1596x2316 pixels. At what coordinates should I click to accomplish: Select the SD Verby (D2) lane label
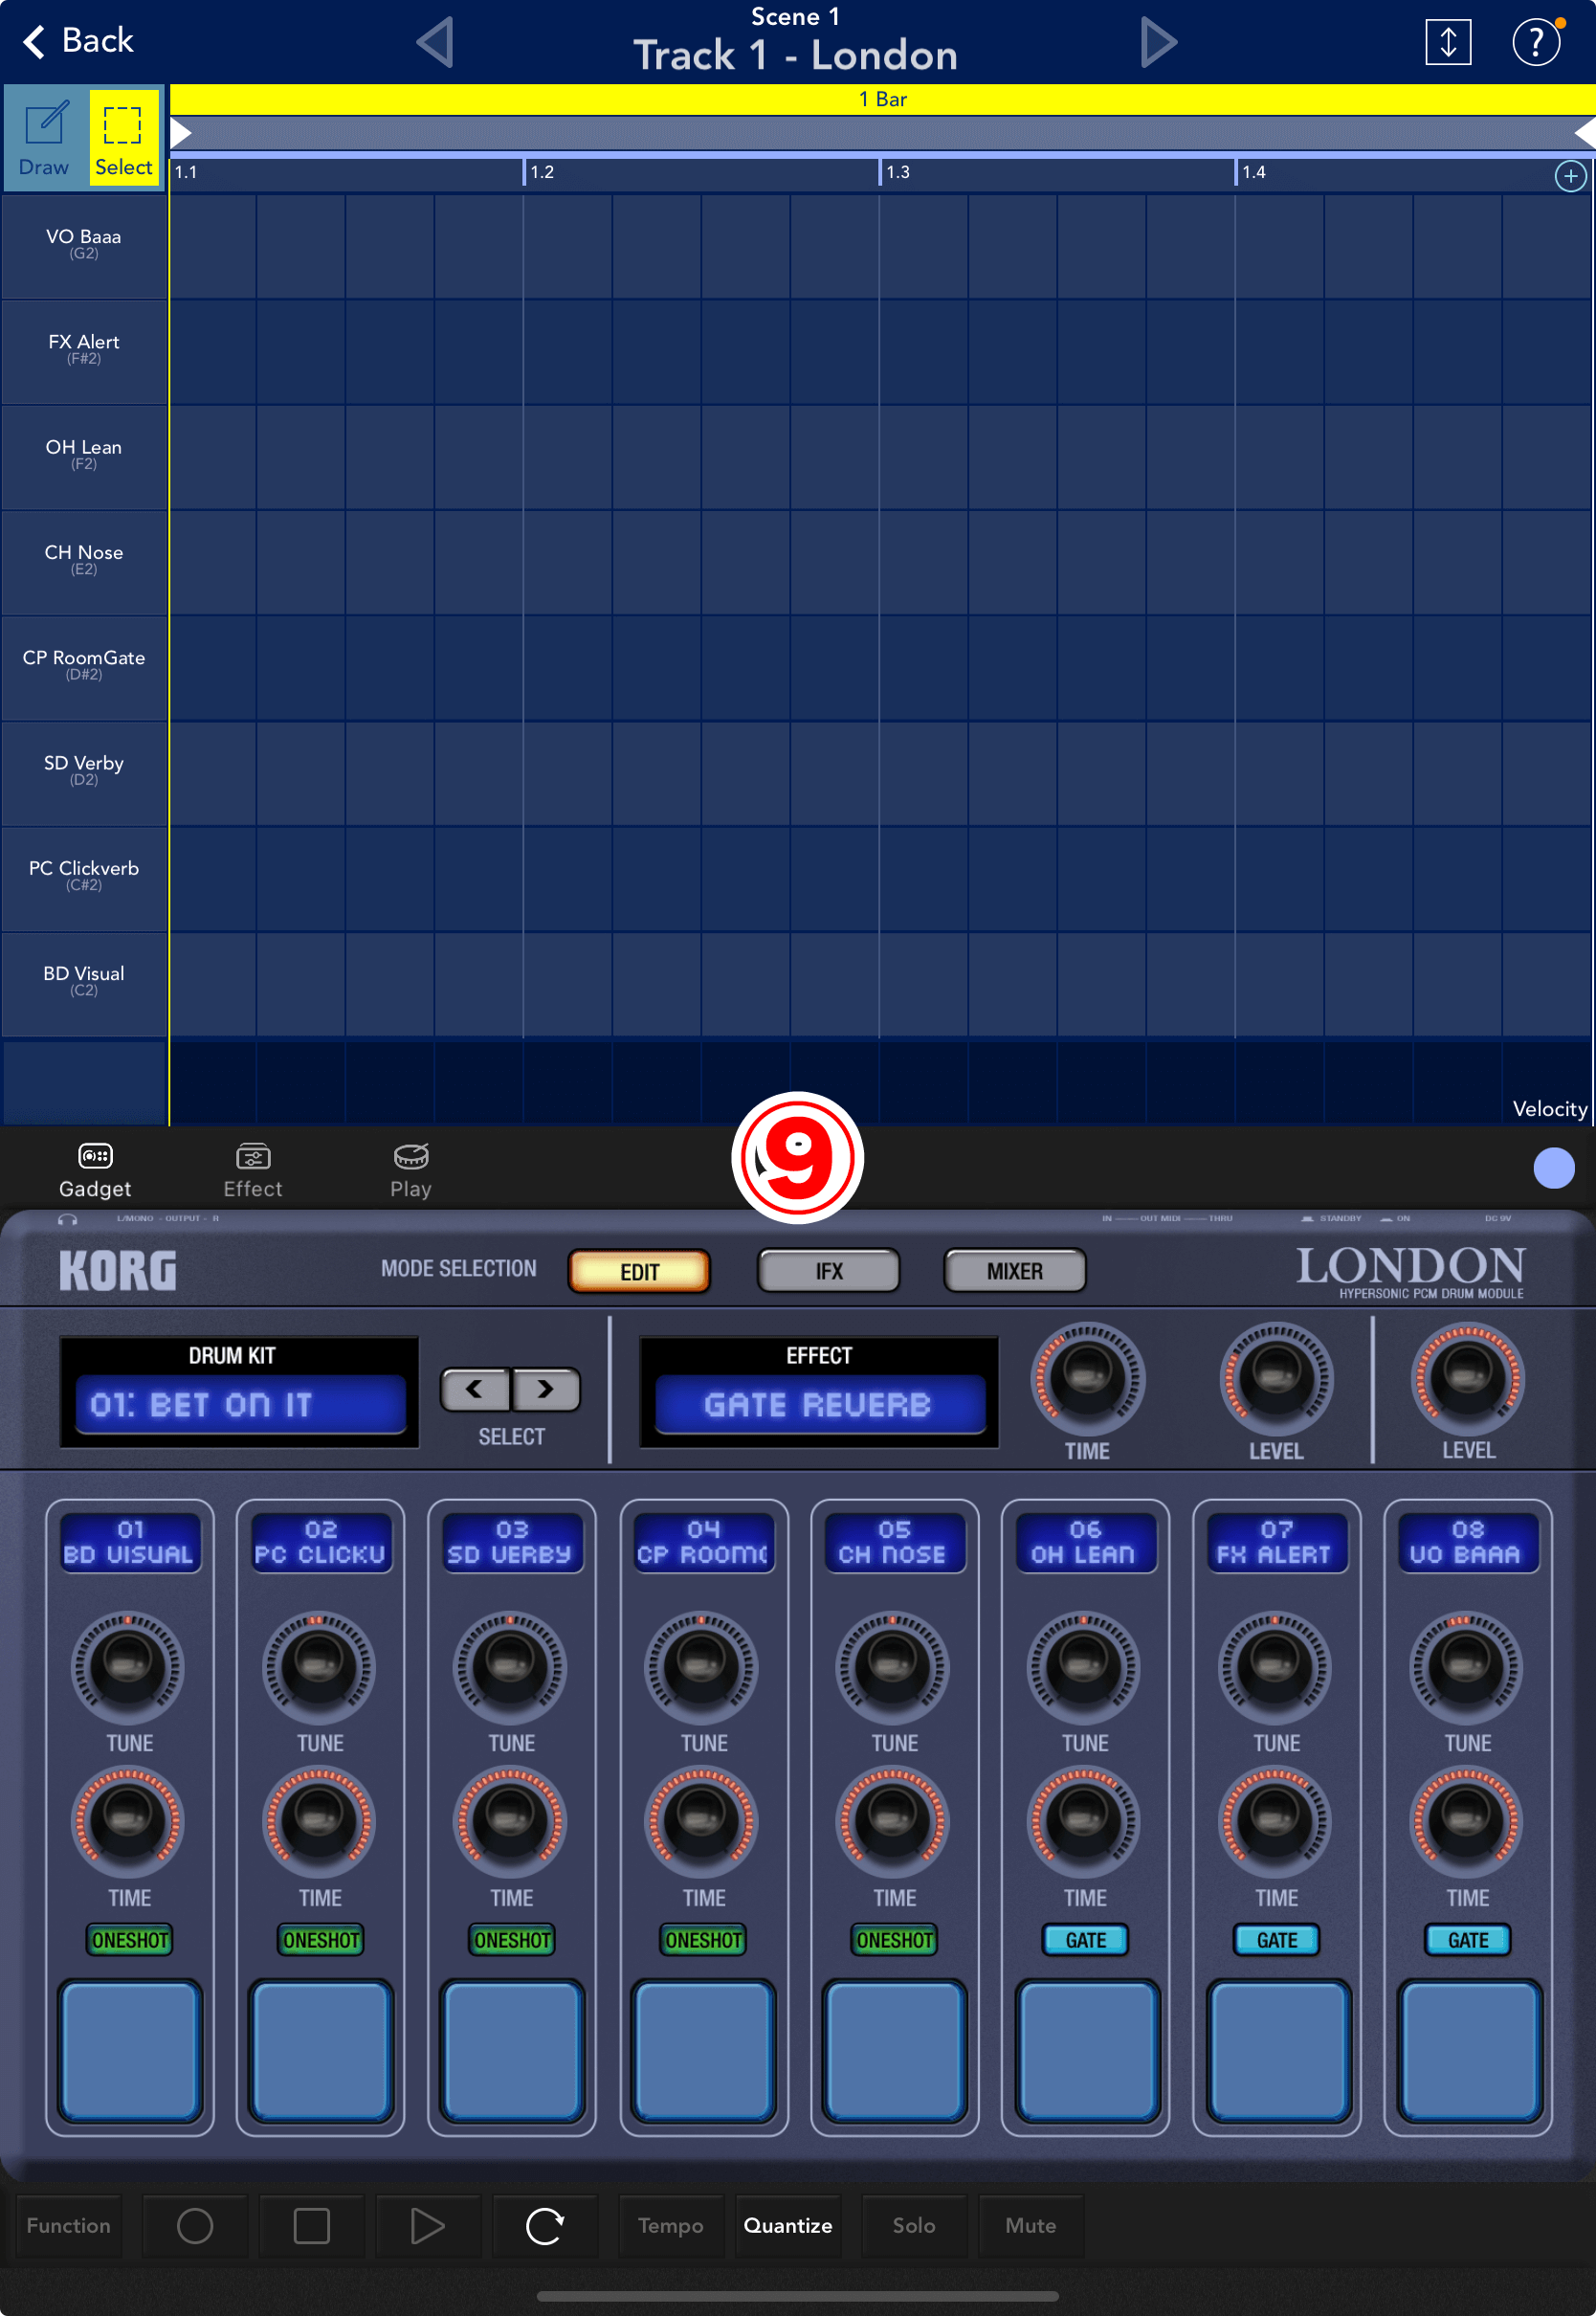pyautogui.click(x=84, y=771)
